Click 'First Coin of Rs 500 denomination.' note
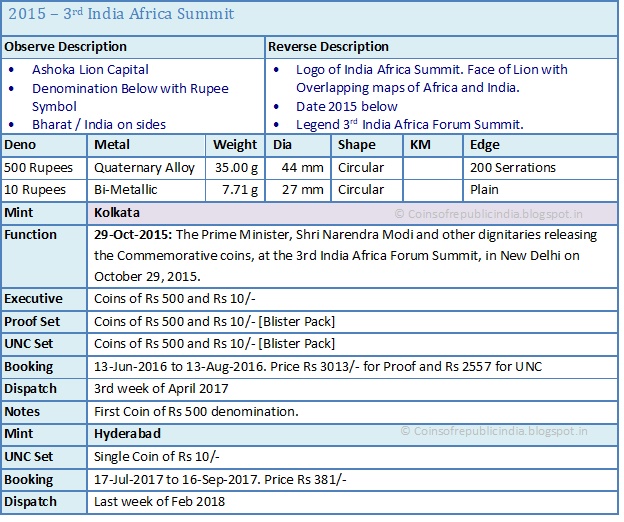The height and width of the screenshot is (522, 624). pos(196,411)
